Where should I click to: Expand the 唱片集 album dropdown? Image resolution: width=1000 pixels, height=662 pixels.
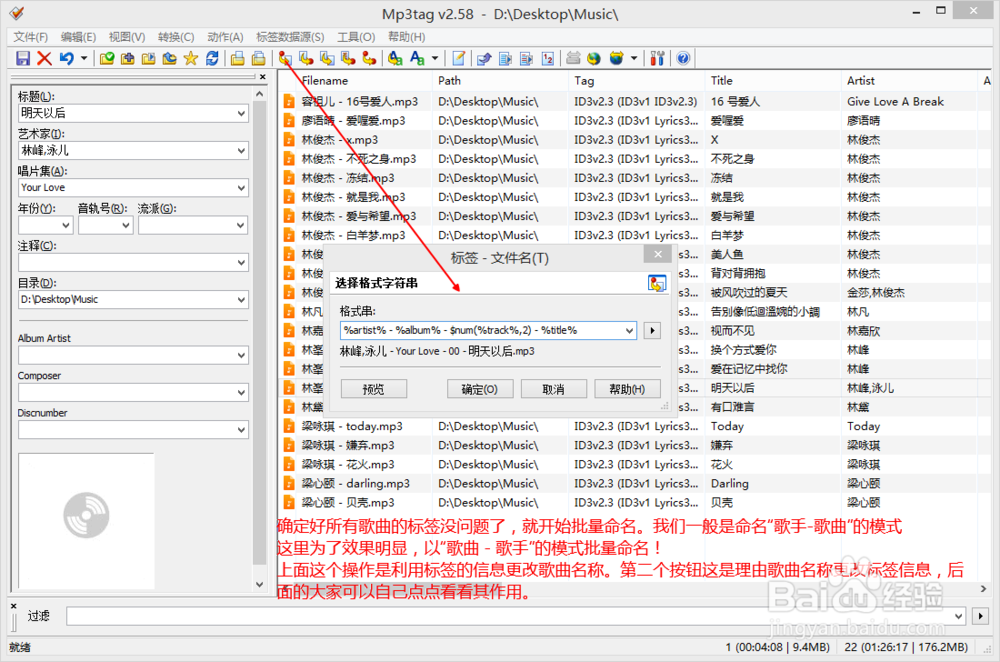pyautogui.click(x=241, y=188)
